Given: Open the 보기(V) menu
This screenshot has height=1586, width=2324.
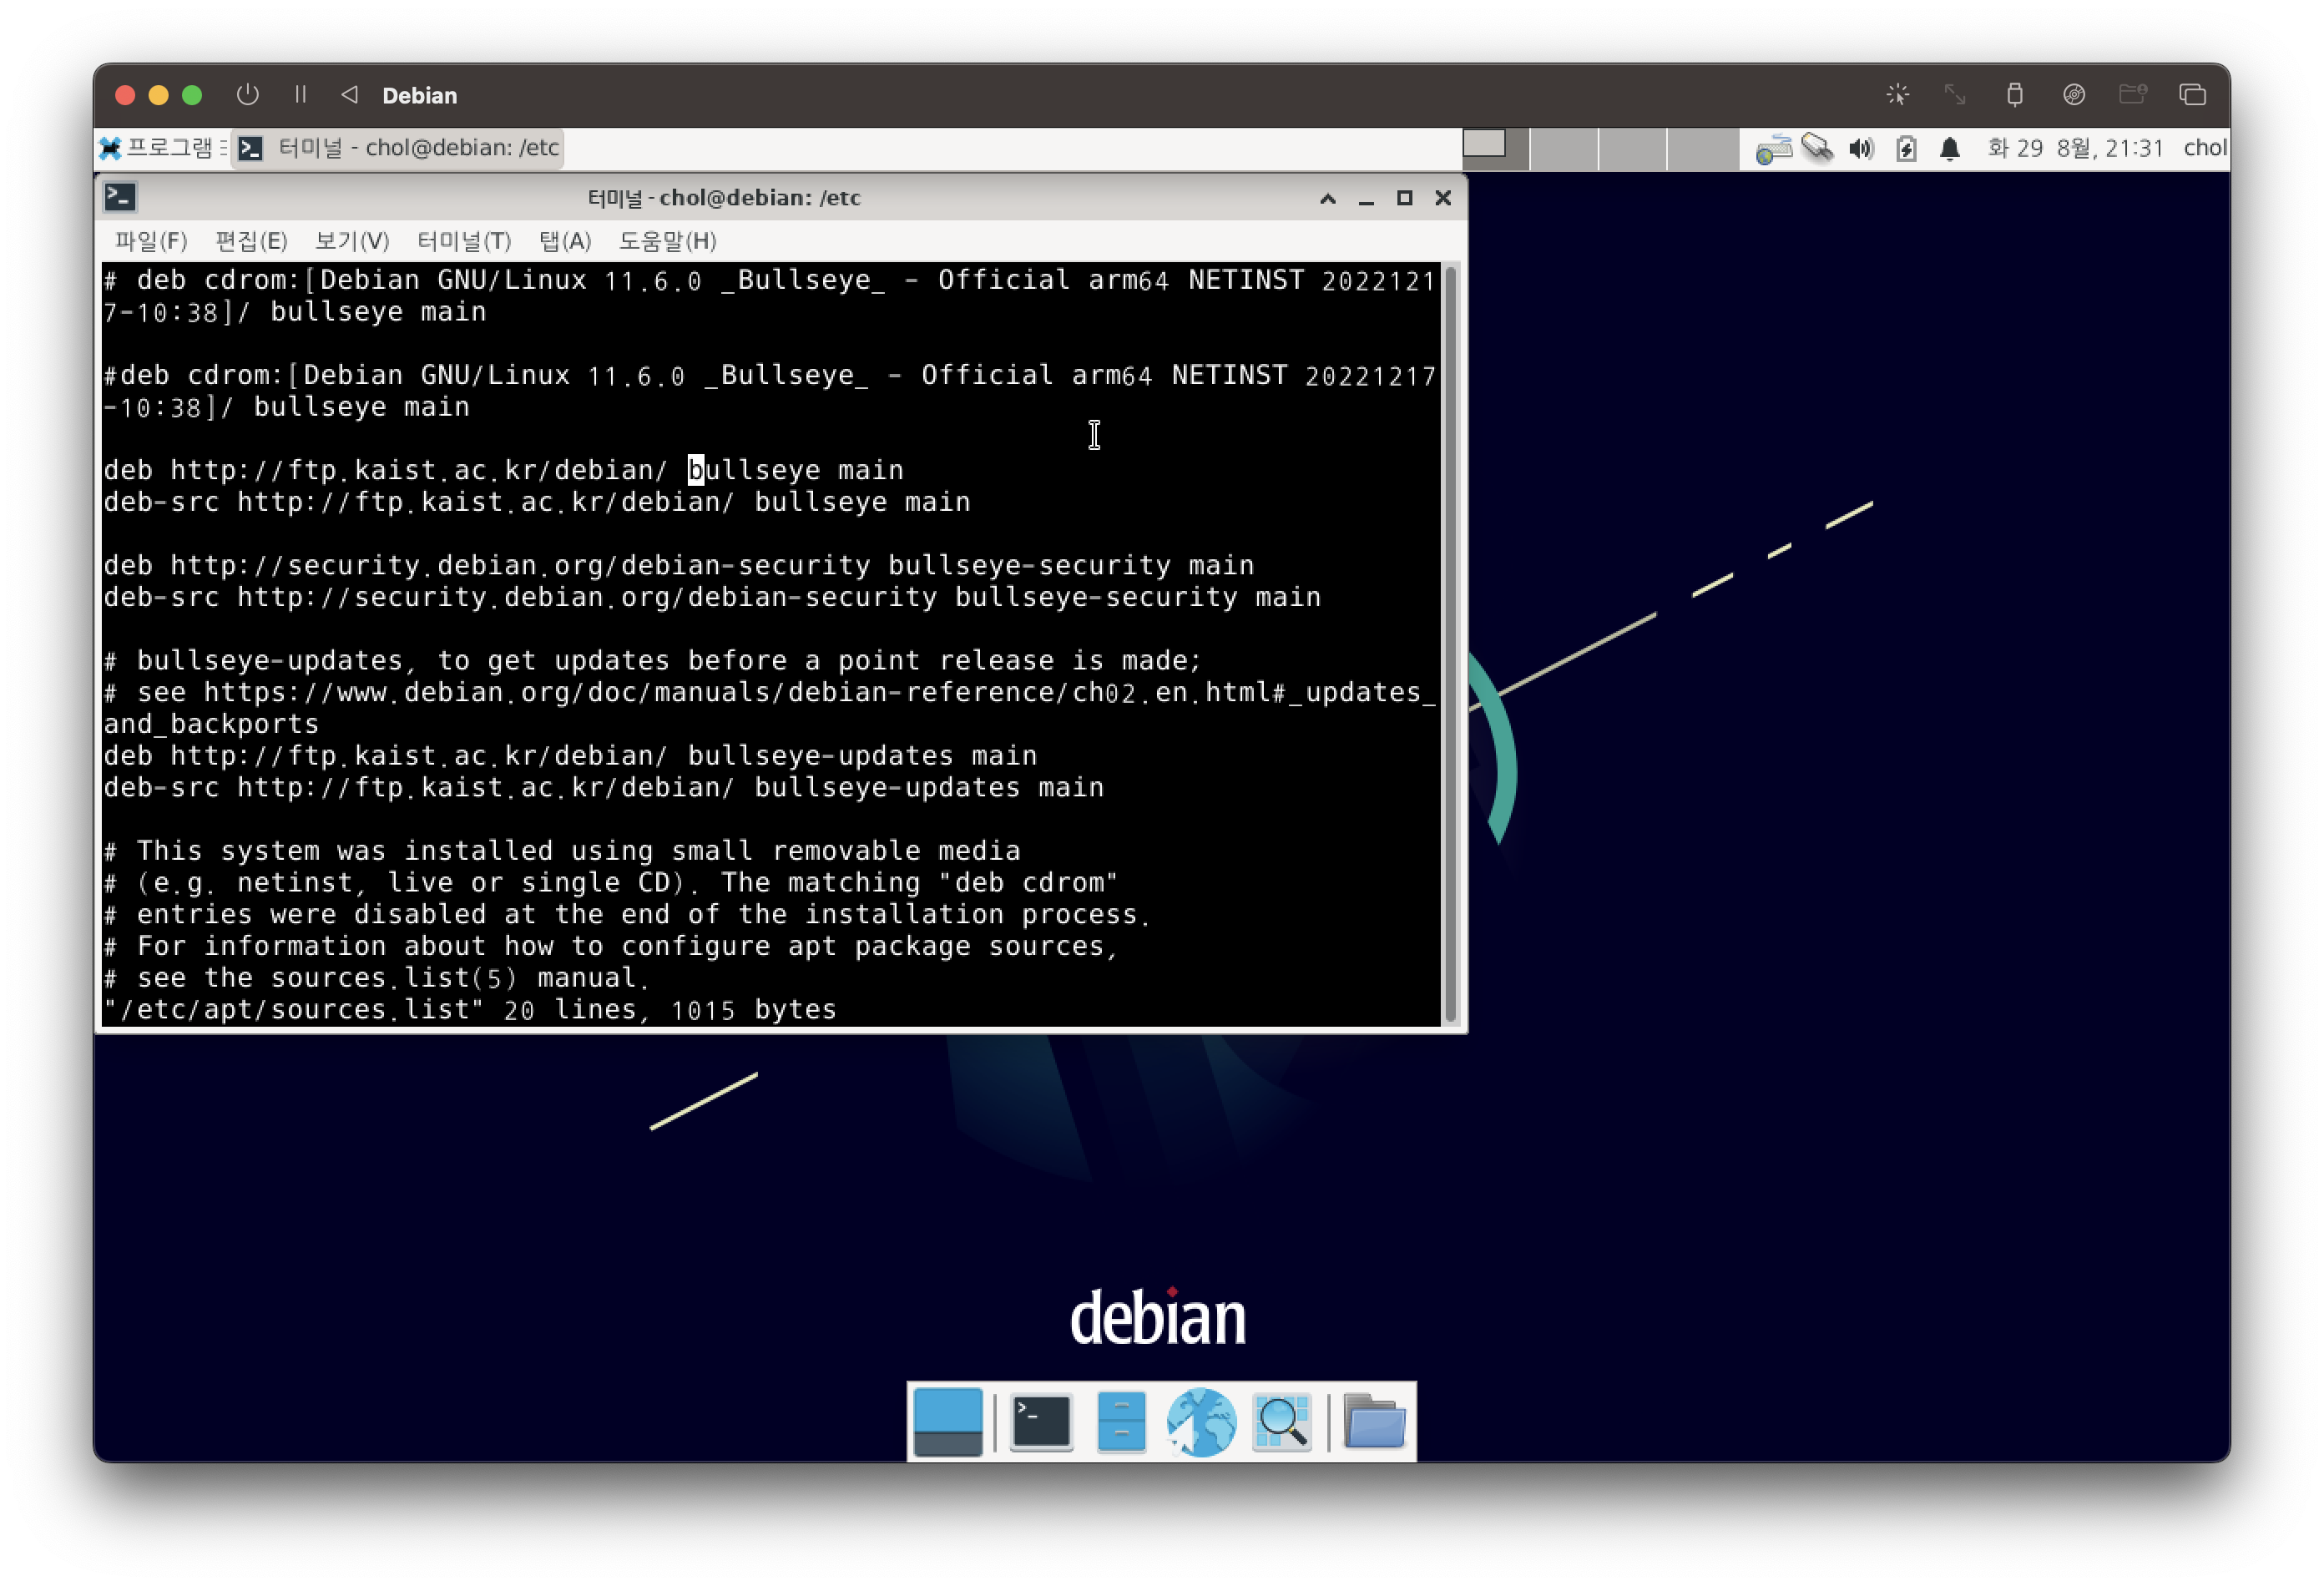Looking at the screenshot, I should tap(351, 241).
